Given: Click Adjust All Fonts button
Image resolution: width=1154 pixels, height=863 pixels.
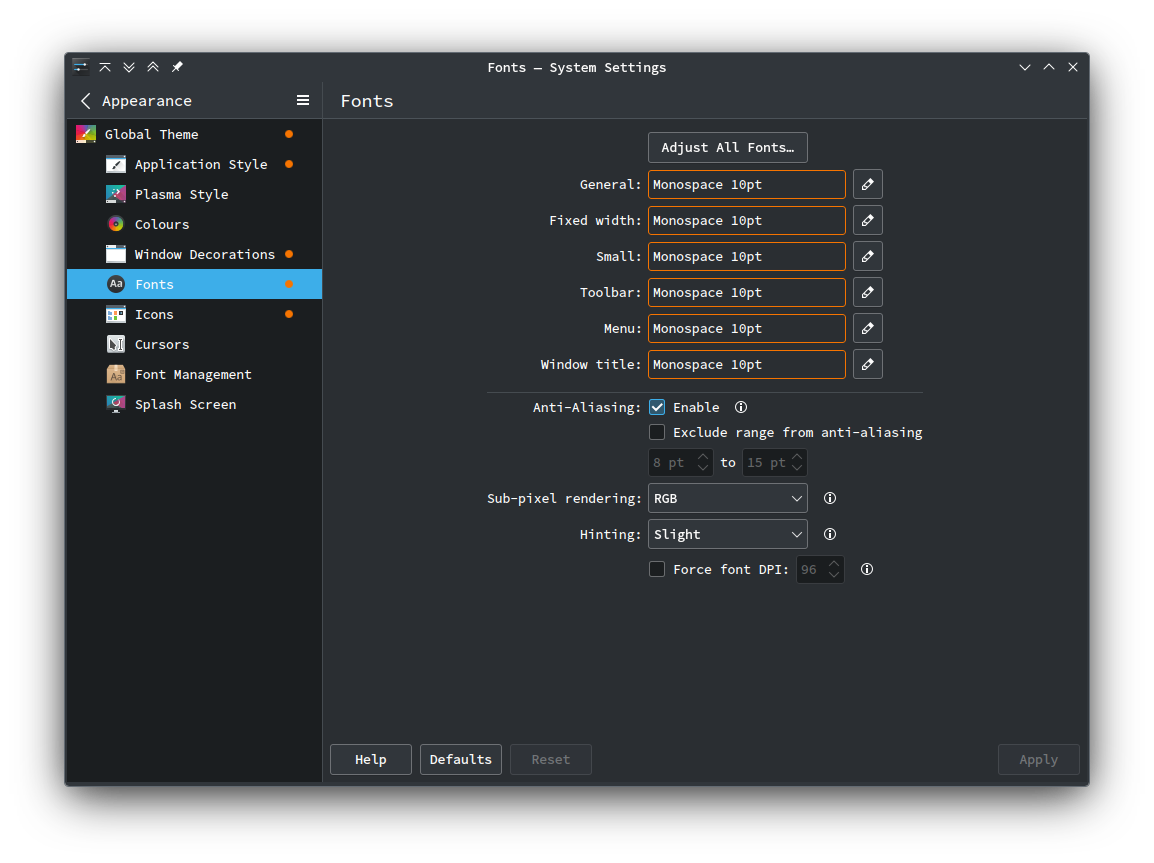Looking at the screenshot, I should pos(728,148).
